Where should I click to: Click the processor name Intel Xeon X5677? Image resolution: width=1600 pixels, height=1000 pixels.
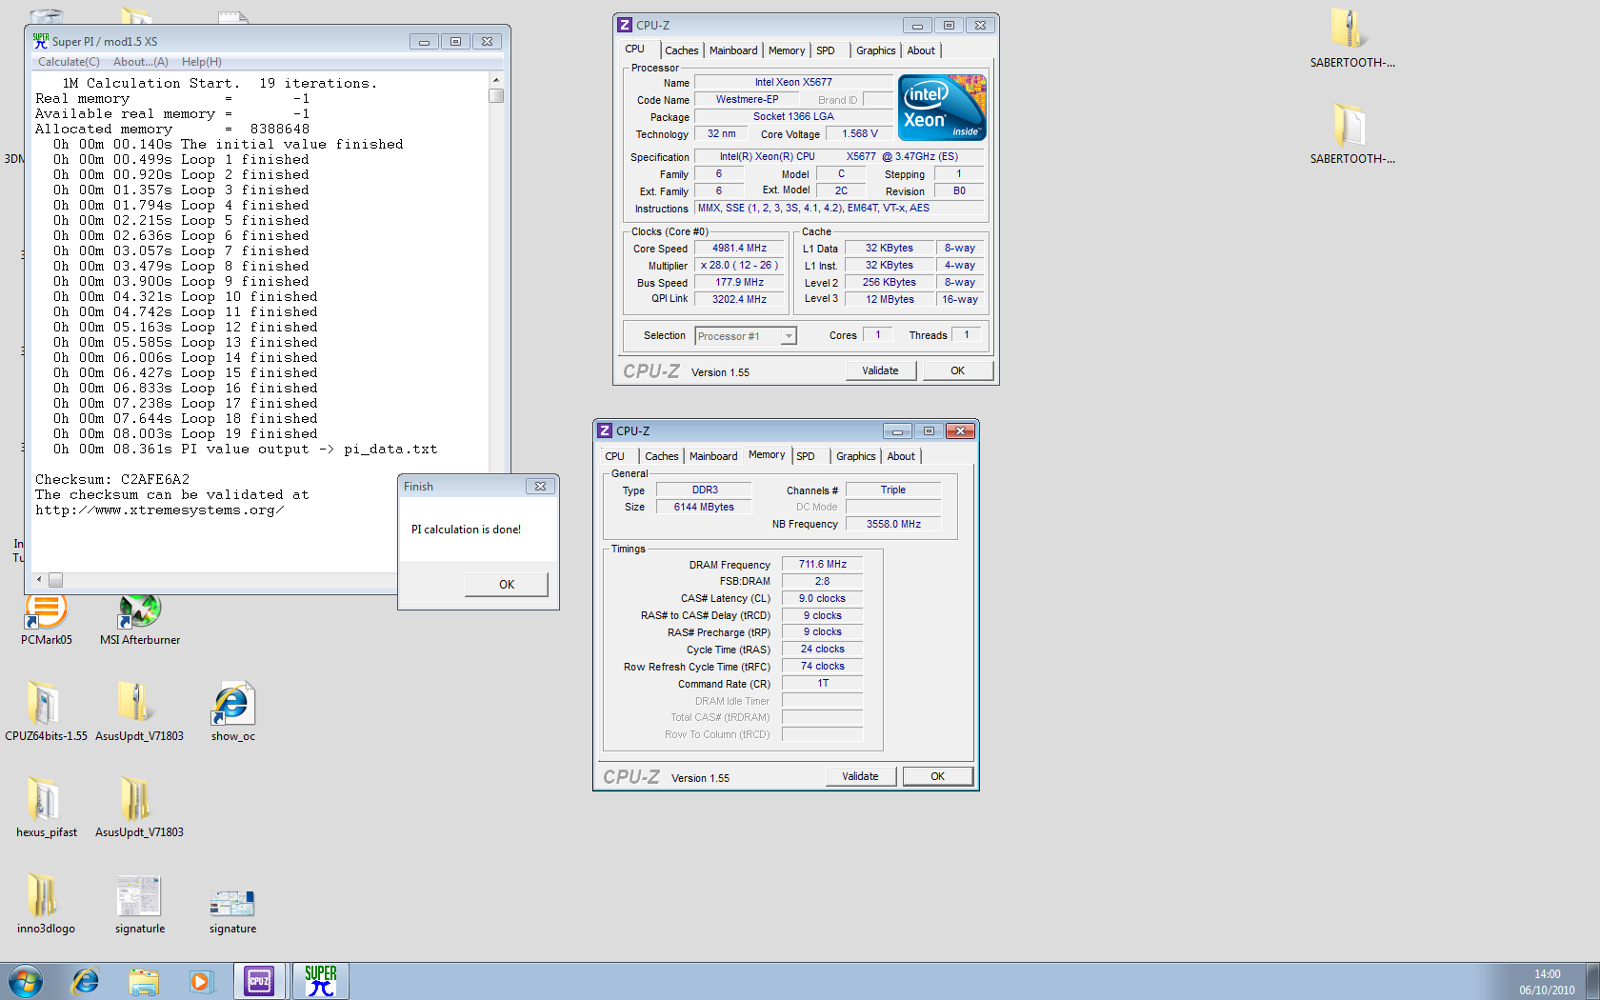(x=793, y=82)
